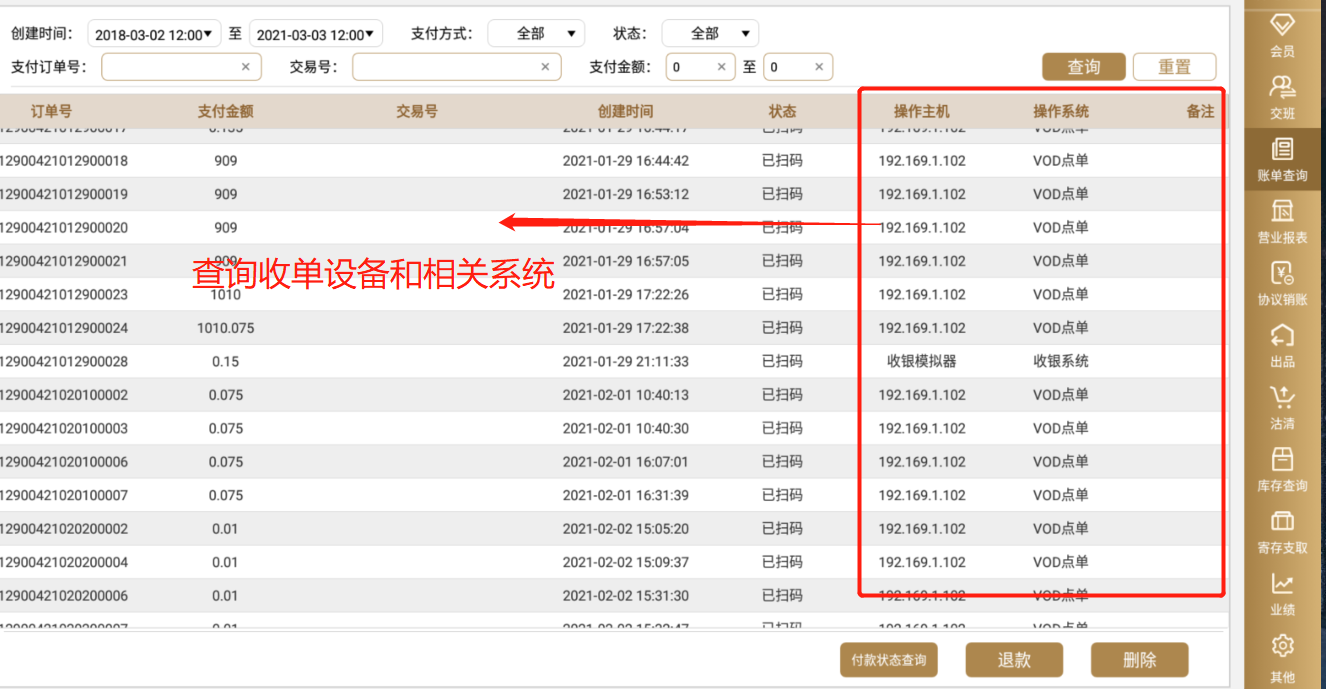Select order ending in 020100002
The image size is (1326, 689).
[64, 395]
